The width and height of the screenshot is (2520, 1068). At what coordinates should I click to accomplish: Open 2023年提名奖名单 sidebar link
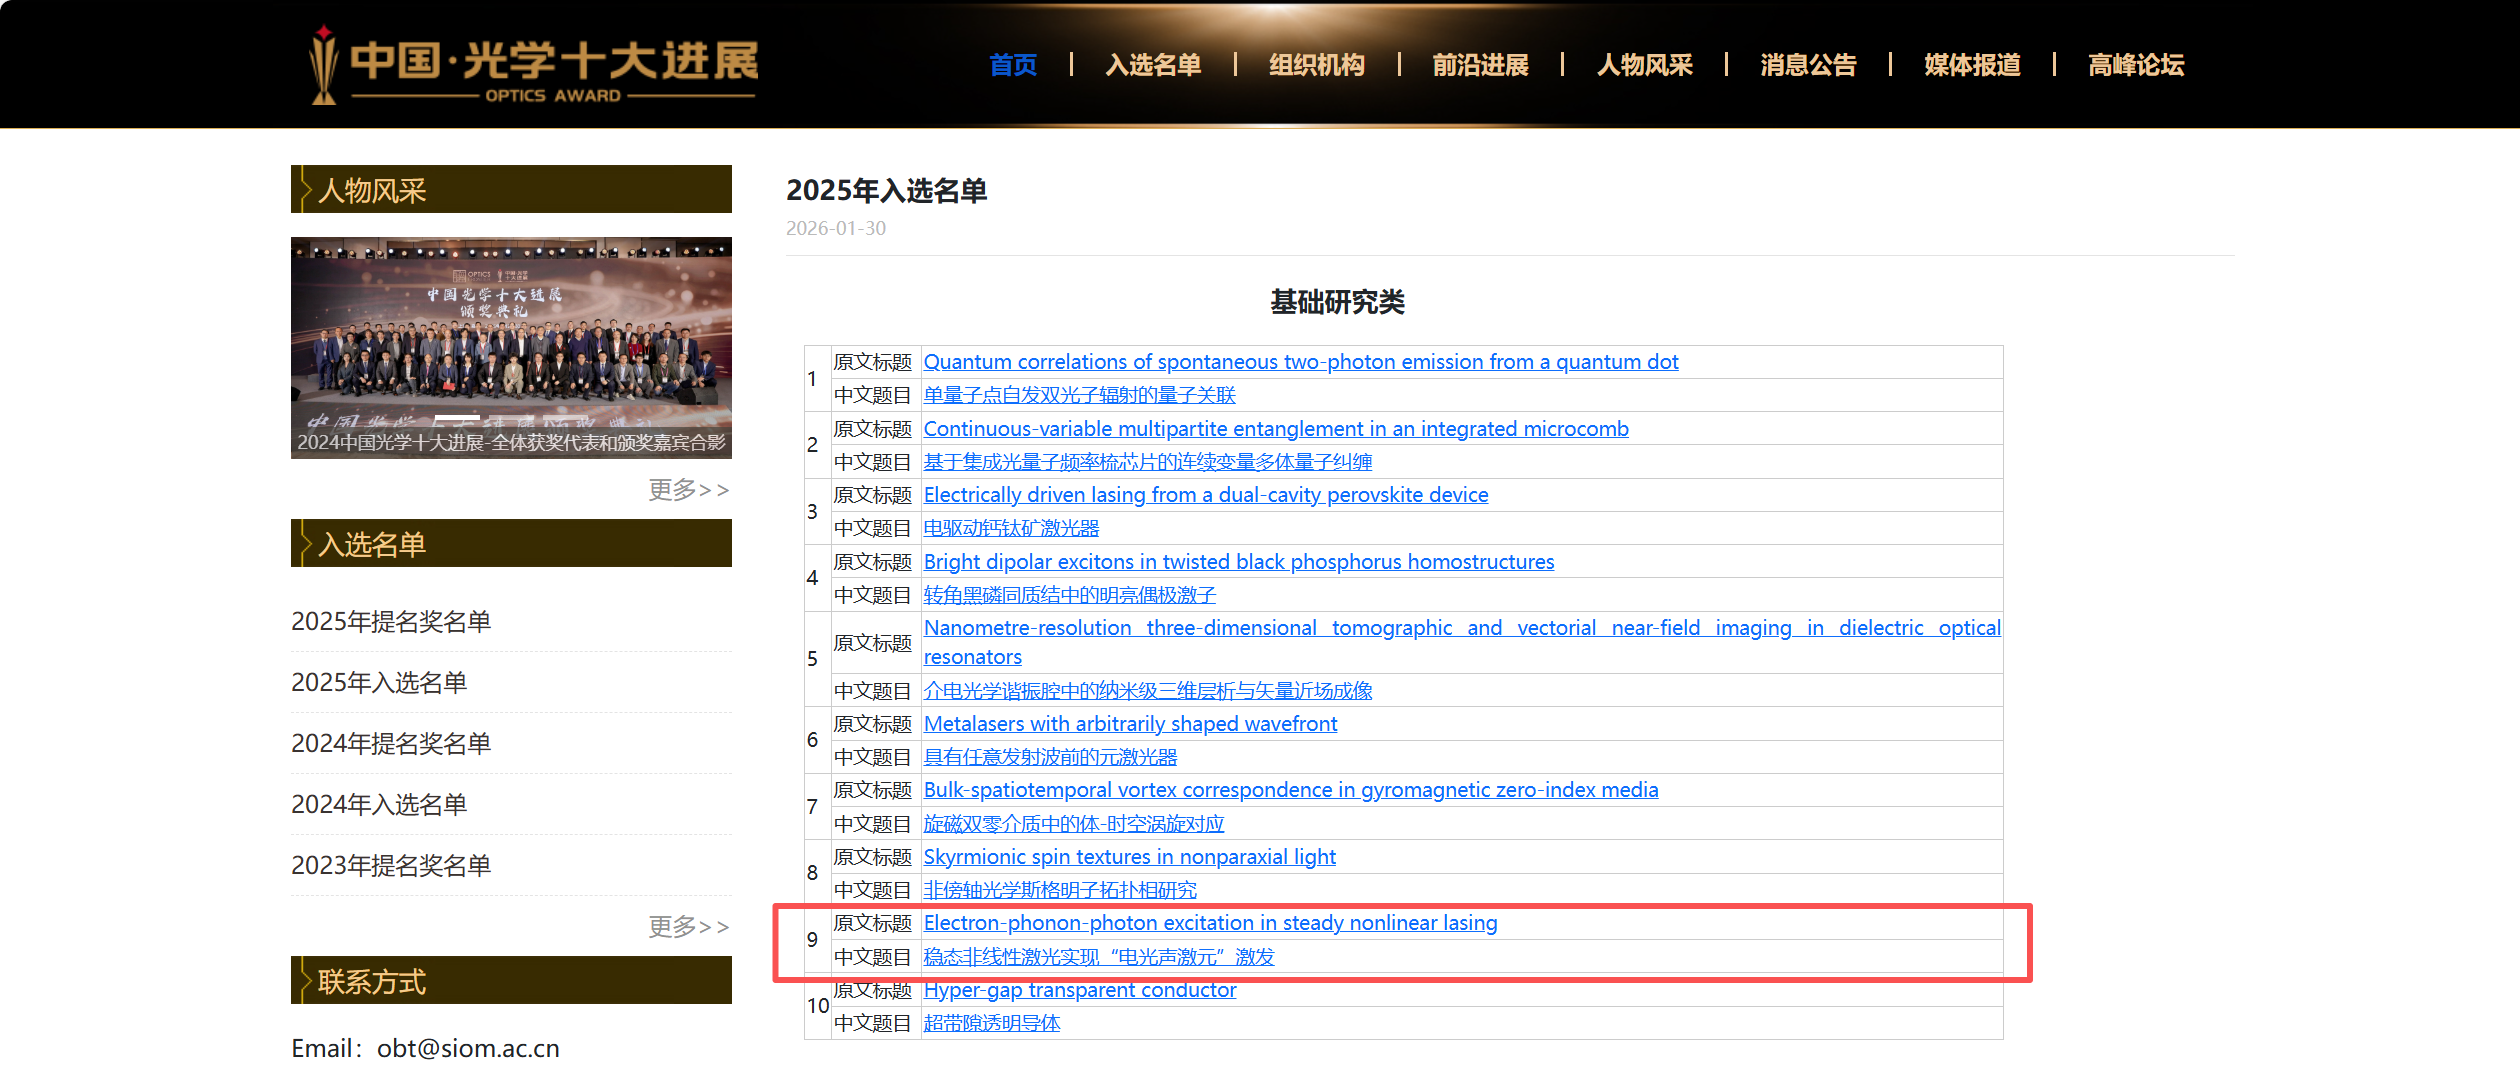(x=391, y=866)
